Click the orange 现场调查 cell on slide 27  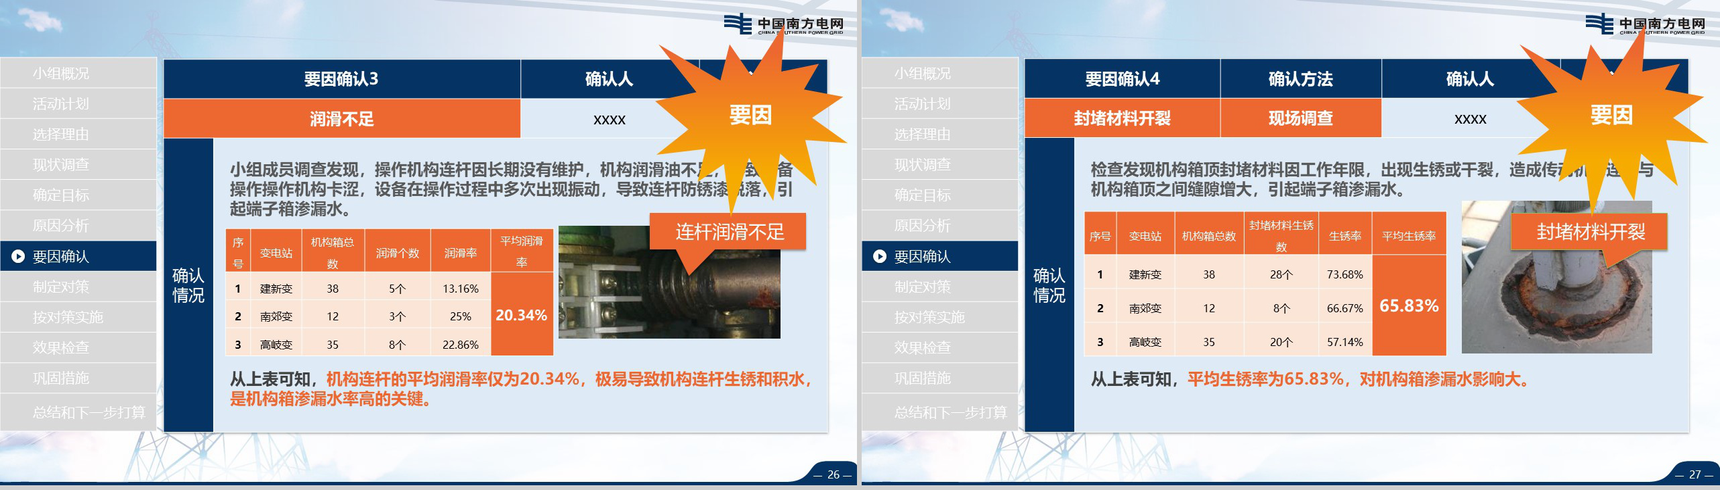1300,118
